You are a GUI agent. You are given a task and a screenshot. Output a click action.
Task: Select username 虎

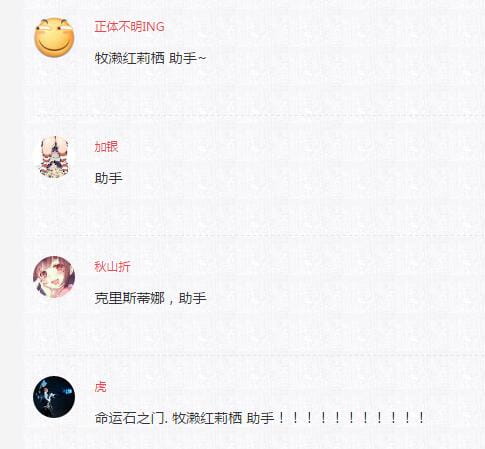pyautogui.click(x=100, y=387)
